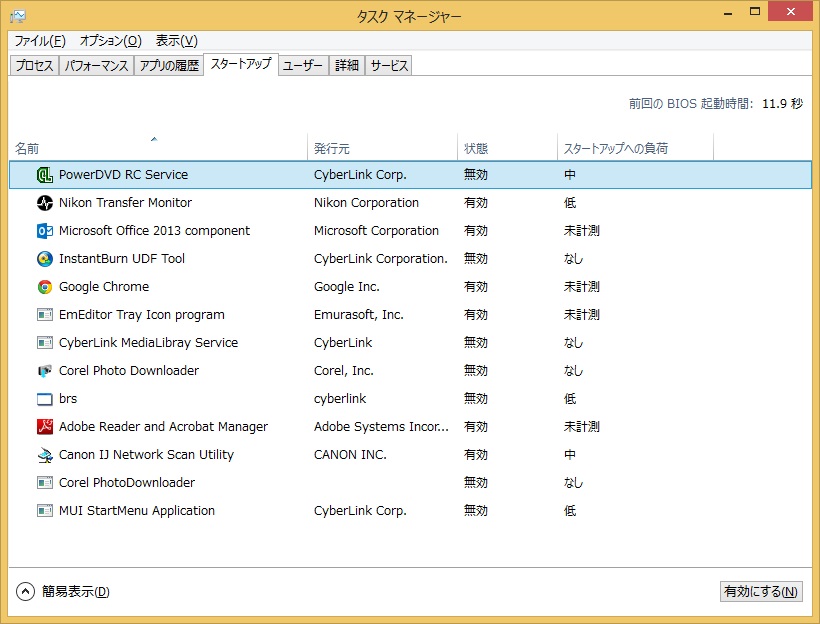Click the MUI StartMenu Application icon
Image resolution: width=820 pixels, height=624 pixels.
44,510
